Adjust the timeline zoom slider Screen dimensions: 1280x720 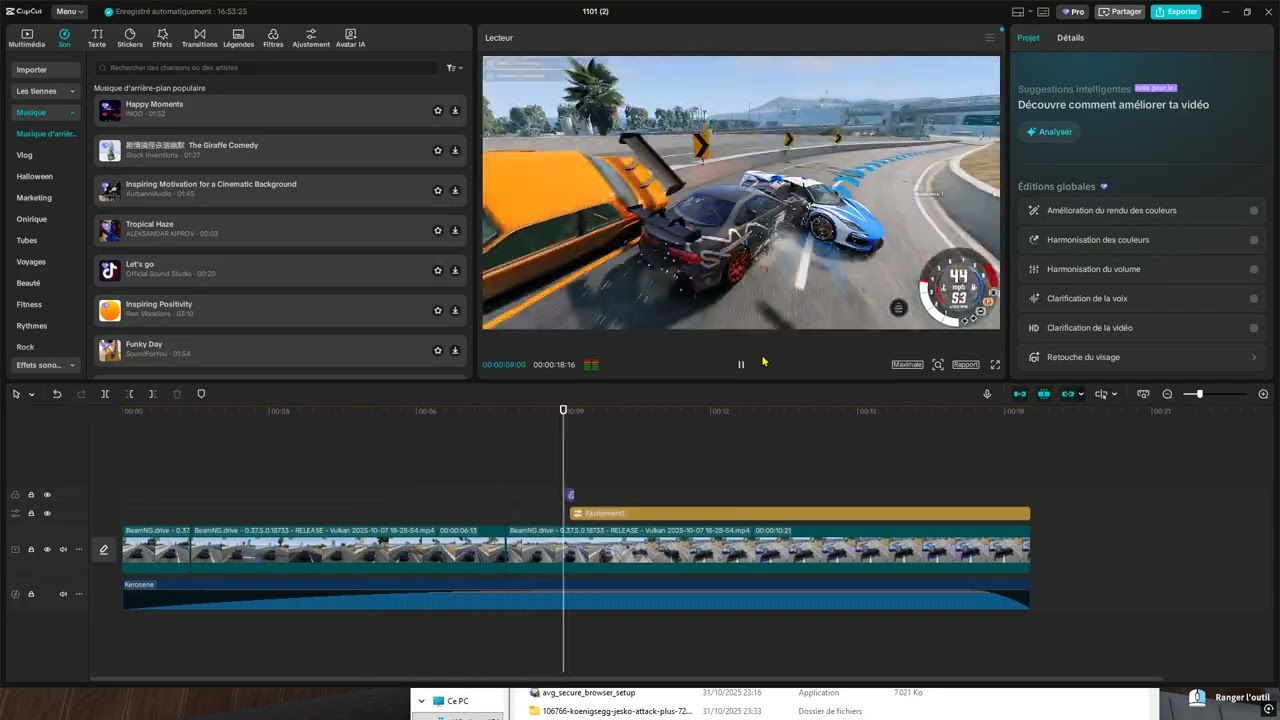[x=1199, y=394]
